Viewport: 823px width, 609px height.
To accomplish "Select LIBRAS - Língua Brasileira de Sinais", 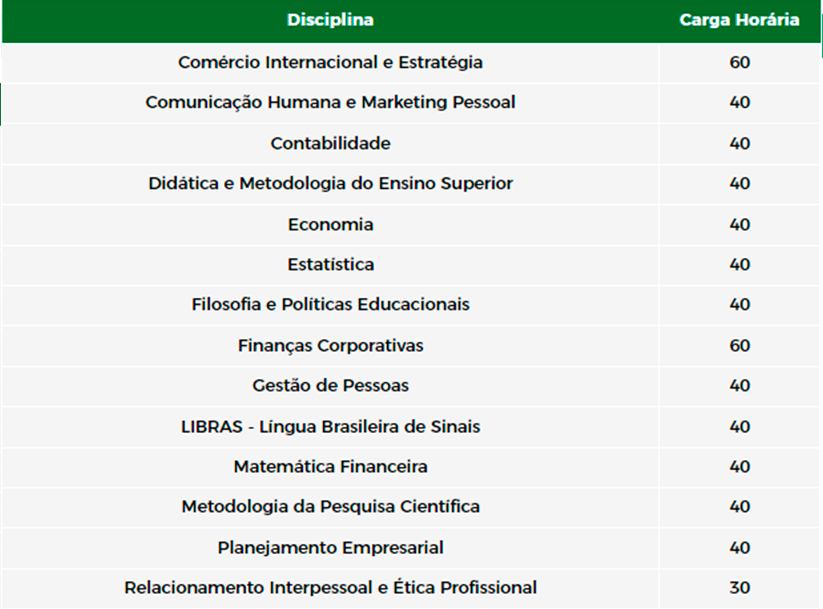I will (x=330, y=427).
